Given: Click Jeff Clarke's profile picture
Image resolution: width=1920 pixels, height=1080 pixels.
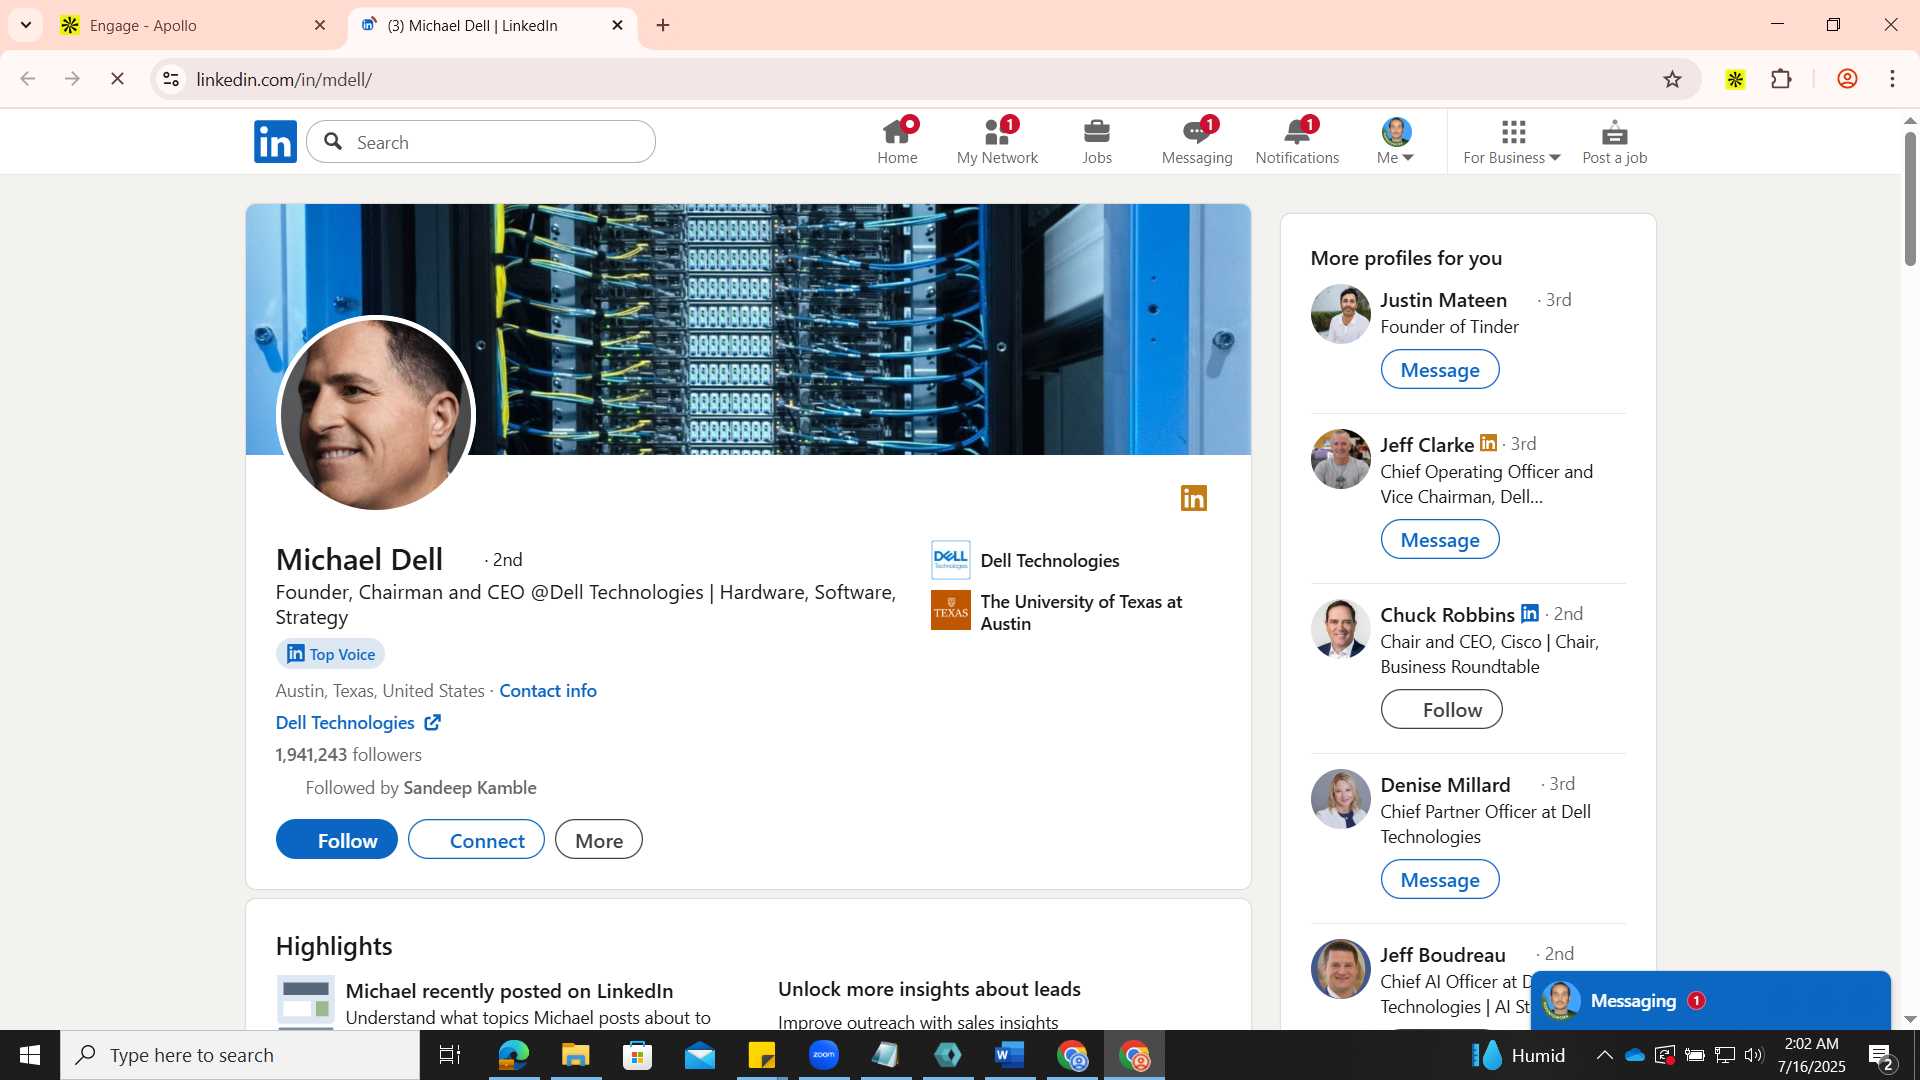Looking at the screenshot, I should click(1340, 459).
